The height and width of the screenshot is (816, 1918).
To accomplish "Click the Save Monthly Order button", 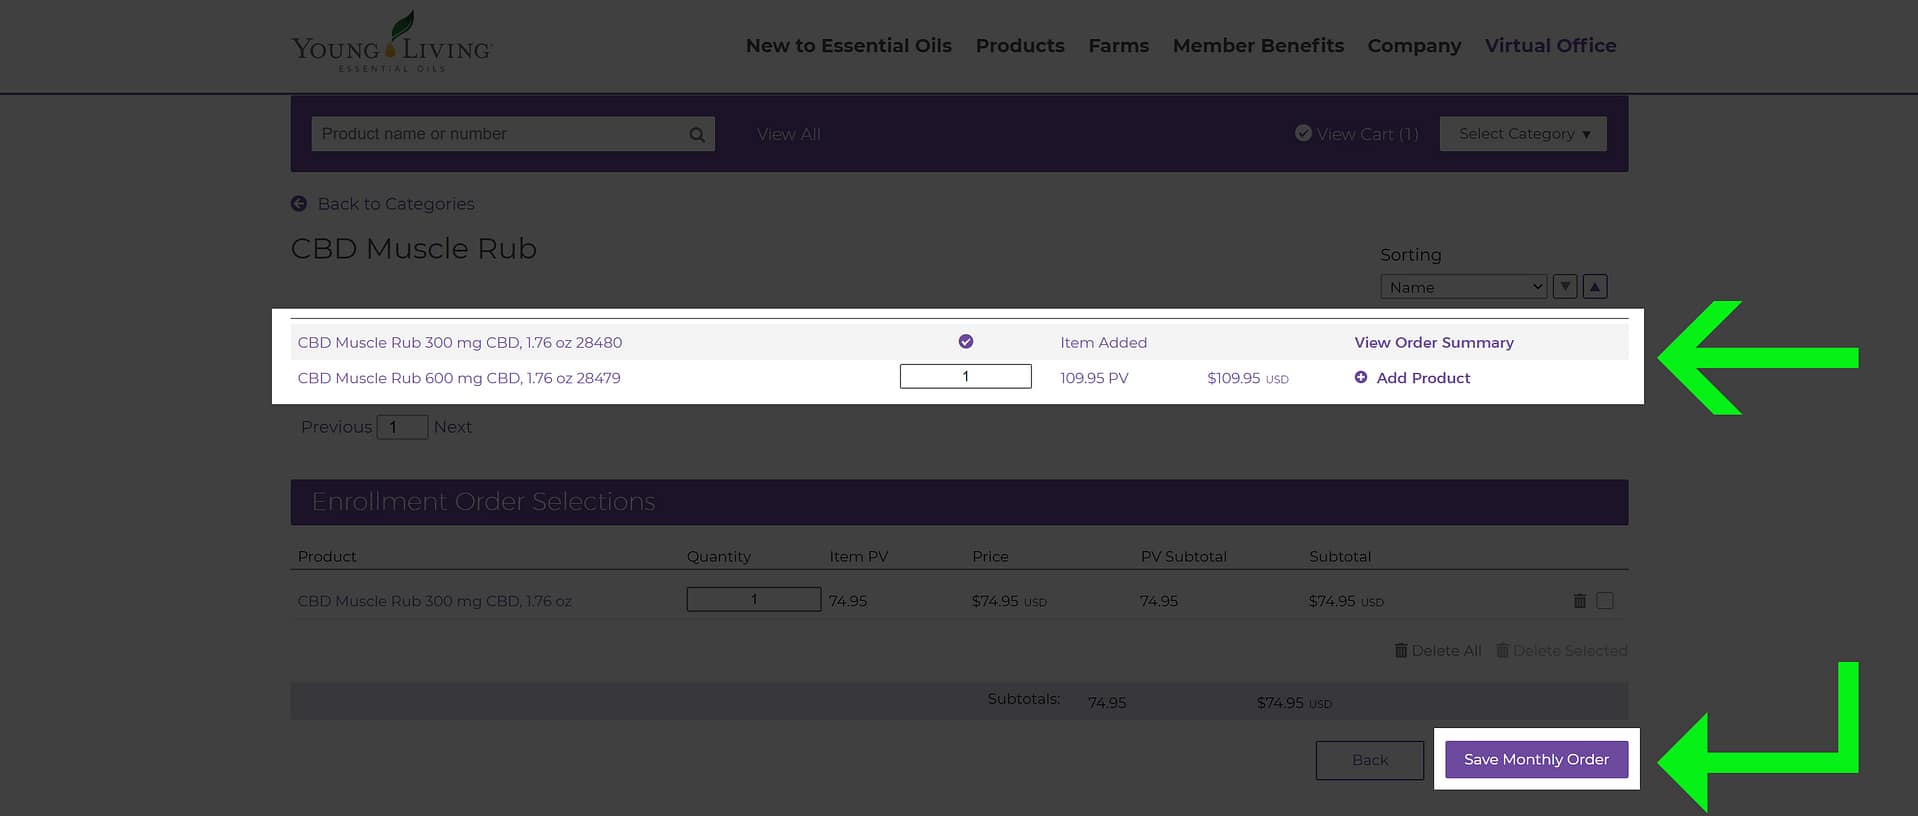I will [x=1536, y=760].
